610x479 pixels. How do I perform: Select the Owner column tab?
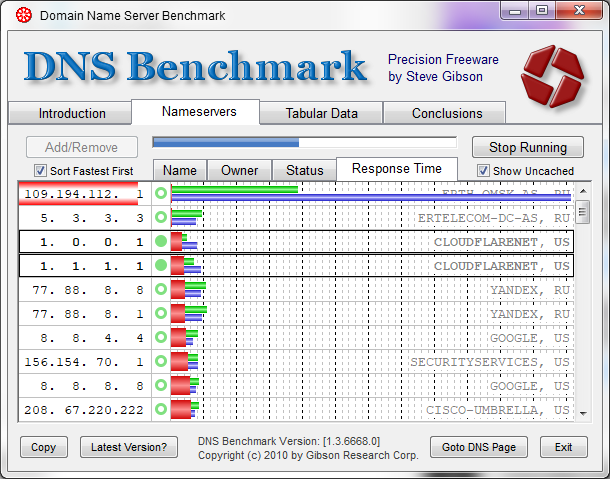[239, 170]
